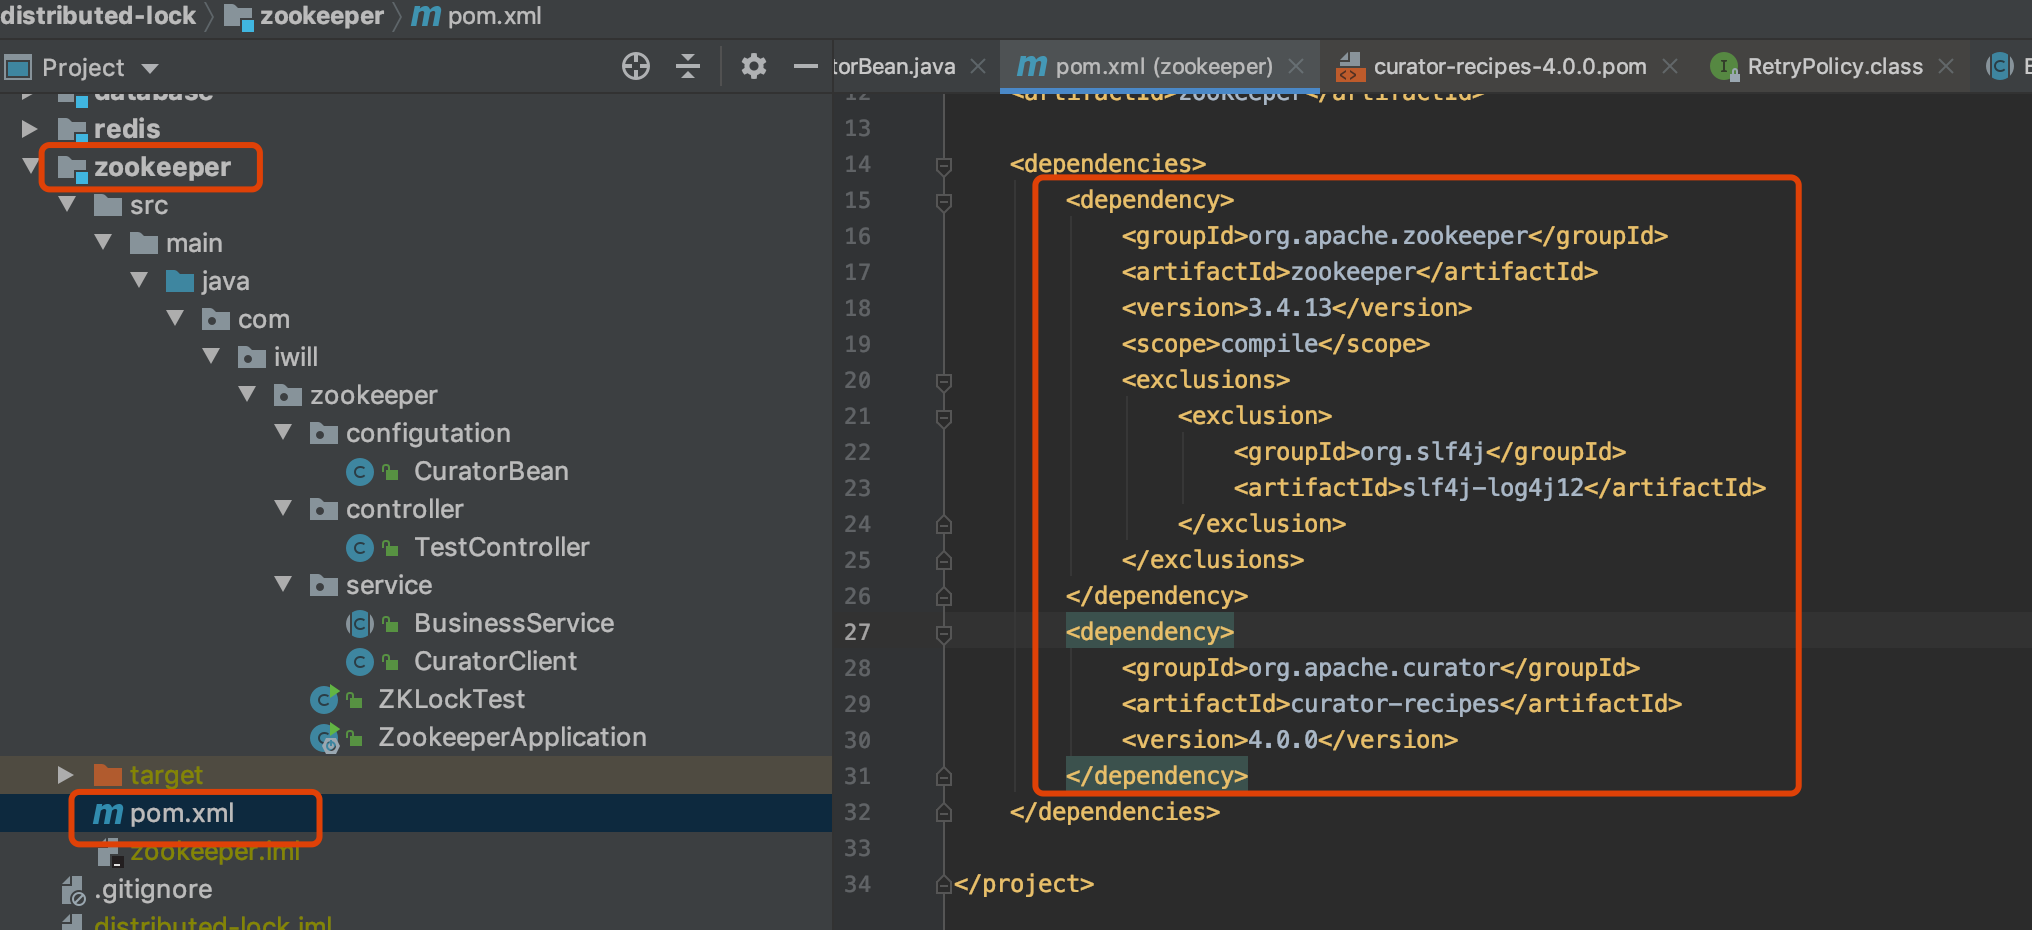The image size is (2032, 930).
Task: Toggle fold marker at line 14 dependencies
Action: click(x=943, y=164)
